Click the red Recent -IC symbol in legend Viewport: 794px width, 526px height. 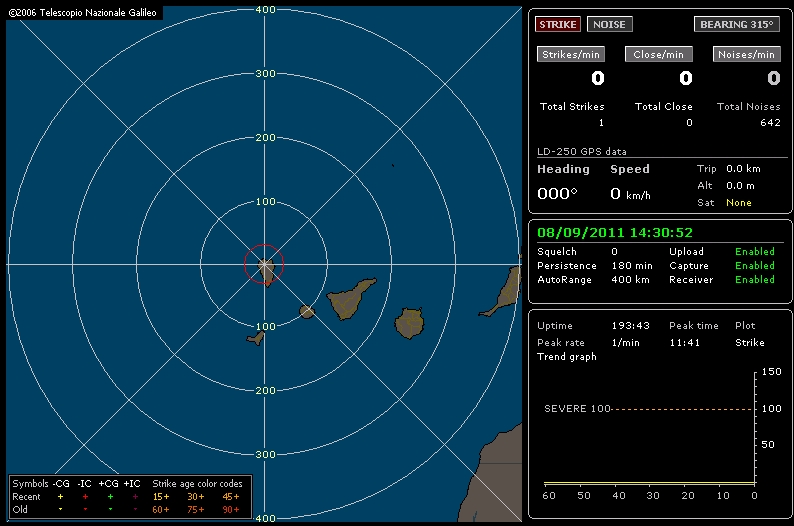pyautogui.click(x=85, y=496)
